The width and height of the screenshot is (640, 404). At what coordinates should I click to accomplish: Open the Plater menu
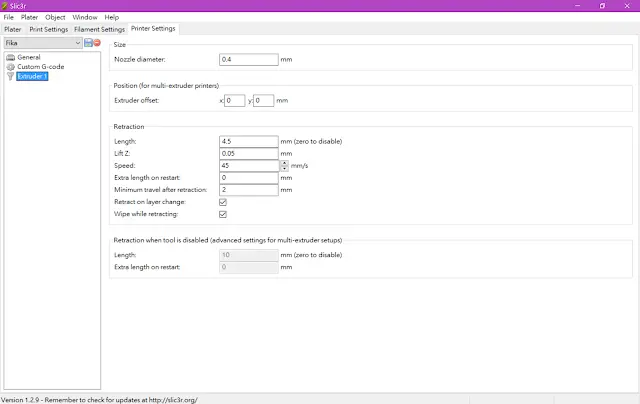click(x=29, y=17)
